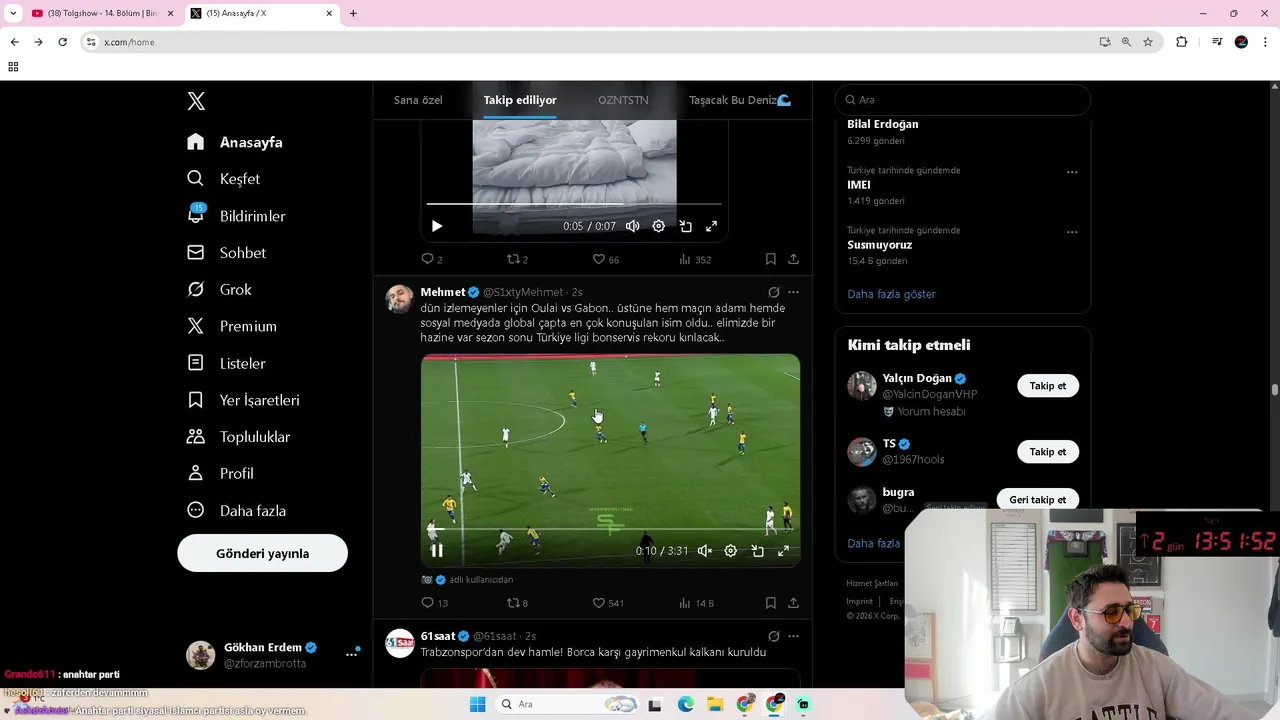
Task: Click Yer İşaretleri bookmarks icon
Action: pos(196,400)
